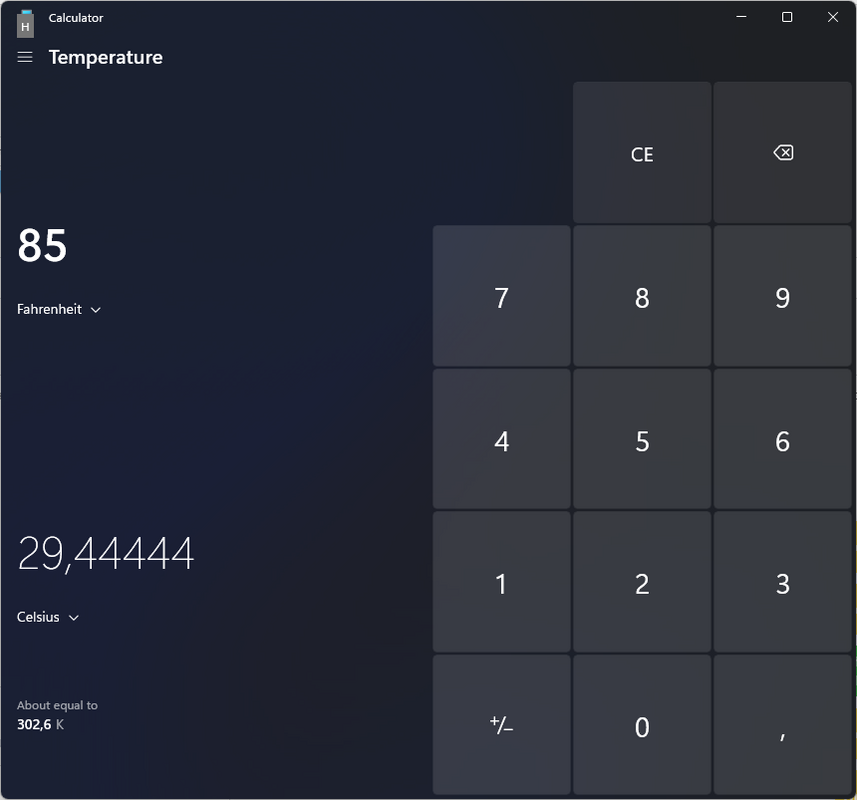Open the Celsius unit dropdown
This screenshot has width=857, height=800.
click(48, 617)
